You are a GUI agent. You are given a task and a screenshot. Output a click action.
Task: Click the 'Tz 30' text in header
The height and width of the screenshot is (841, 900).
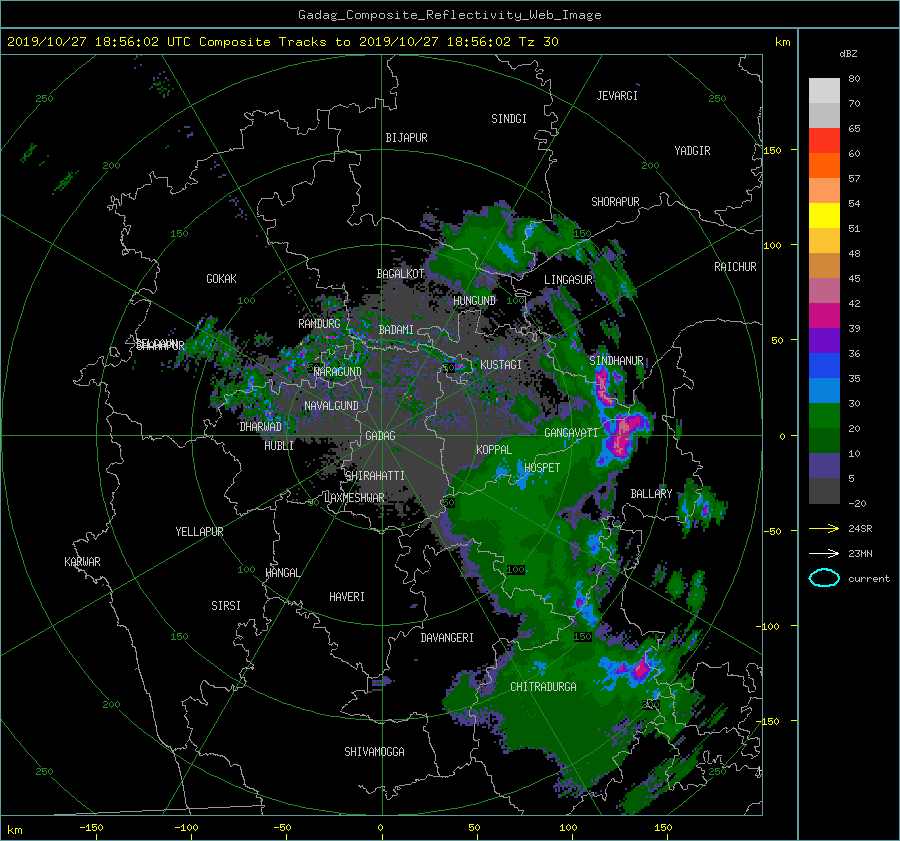coord(539,42)
